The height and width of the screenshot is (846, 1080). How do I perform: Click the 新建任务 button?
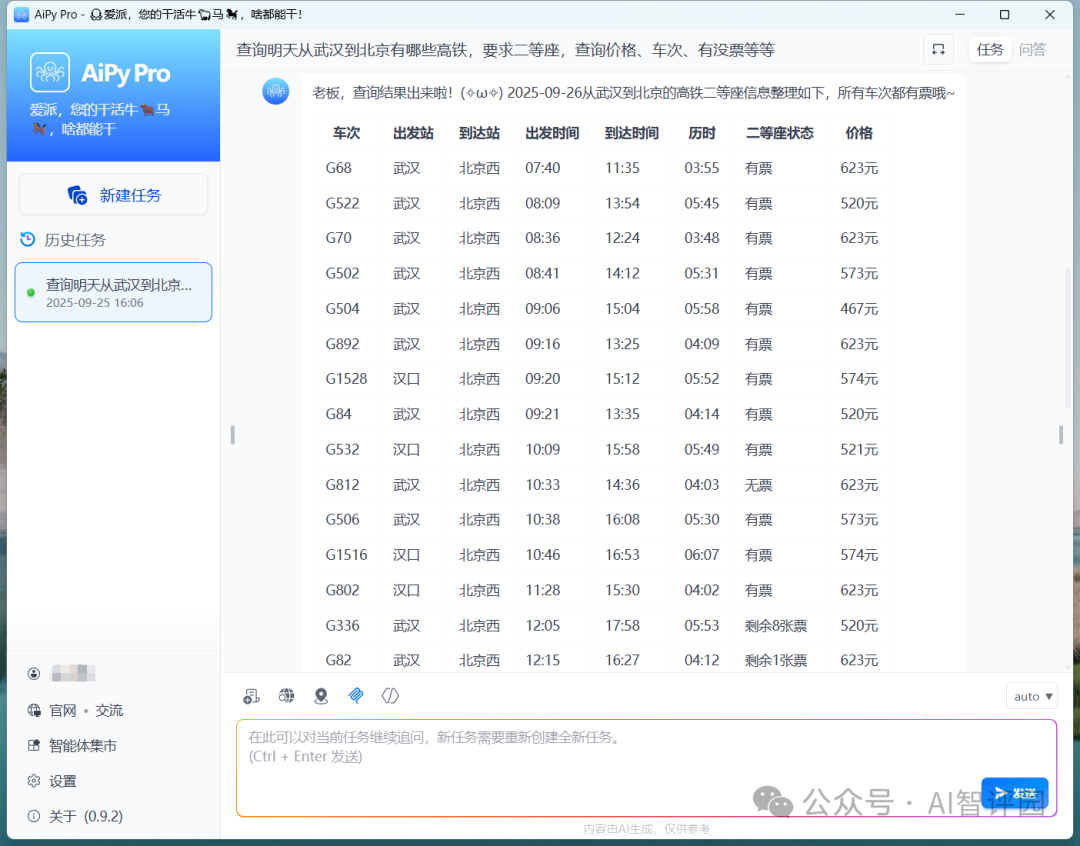coord(113,194)
